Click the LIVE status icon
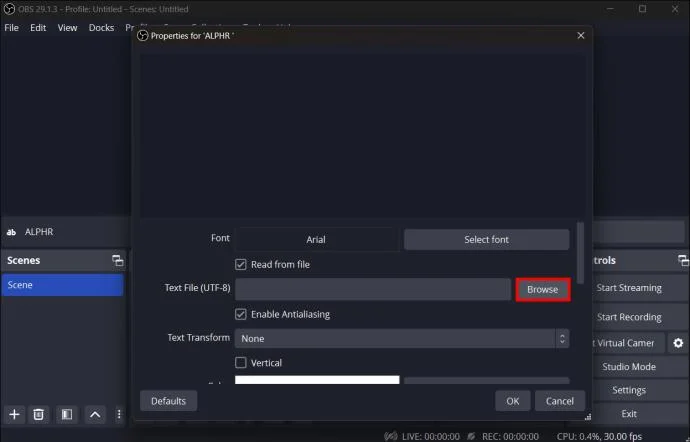 coord(391,436)
